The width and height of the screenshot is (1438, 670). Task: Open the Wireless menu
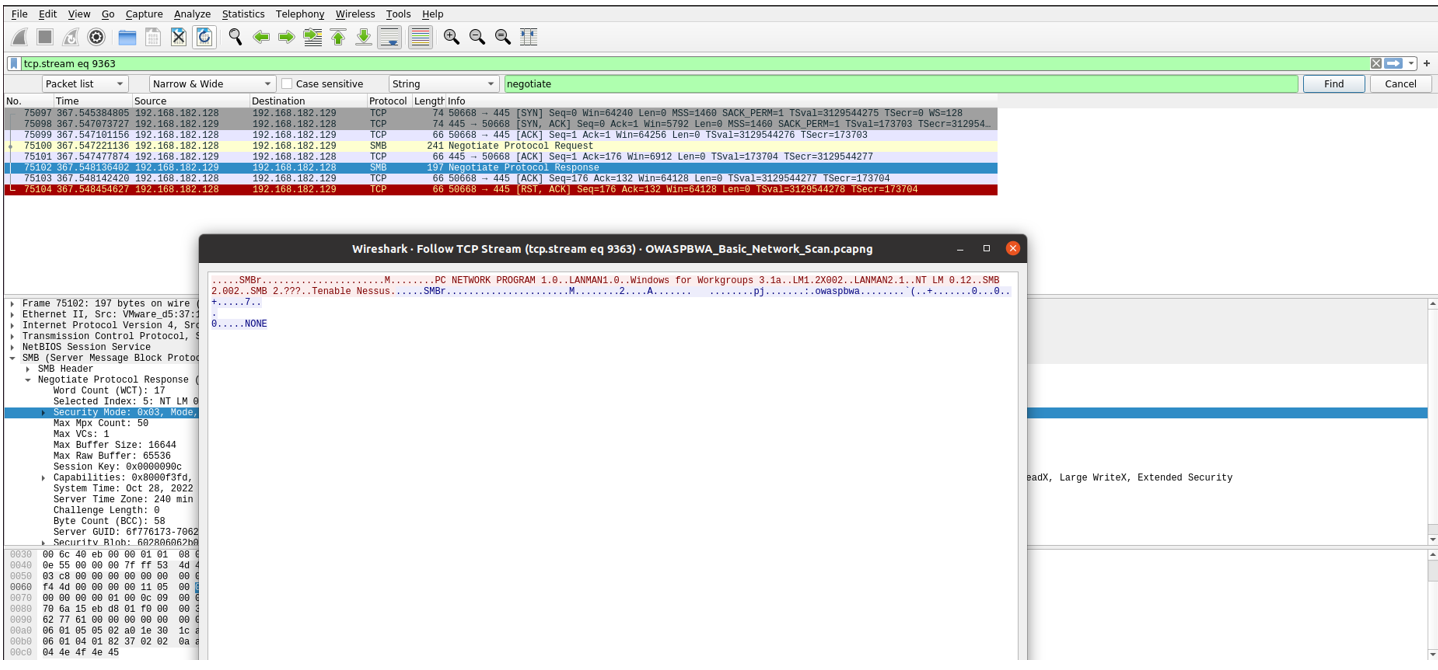[x=355, y=14]
